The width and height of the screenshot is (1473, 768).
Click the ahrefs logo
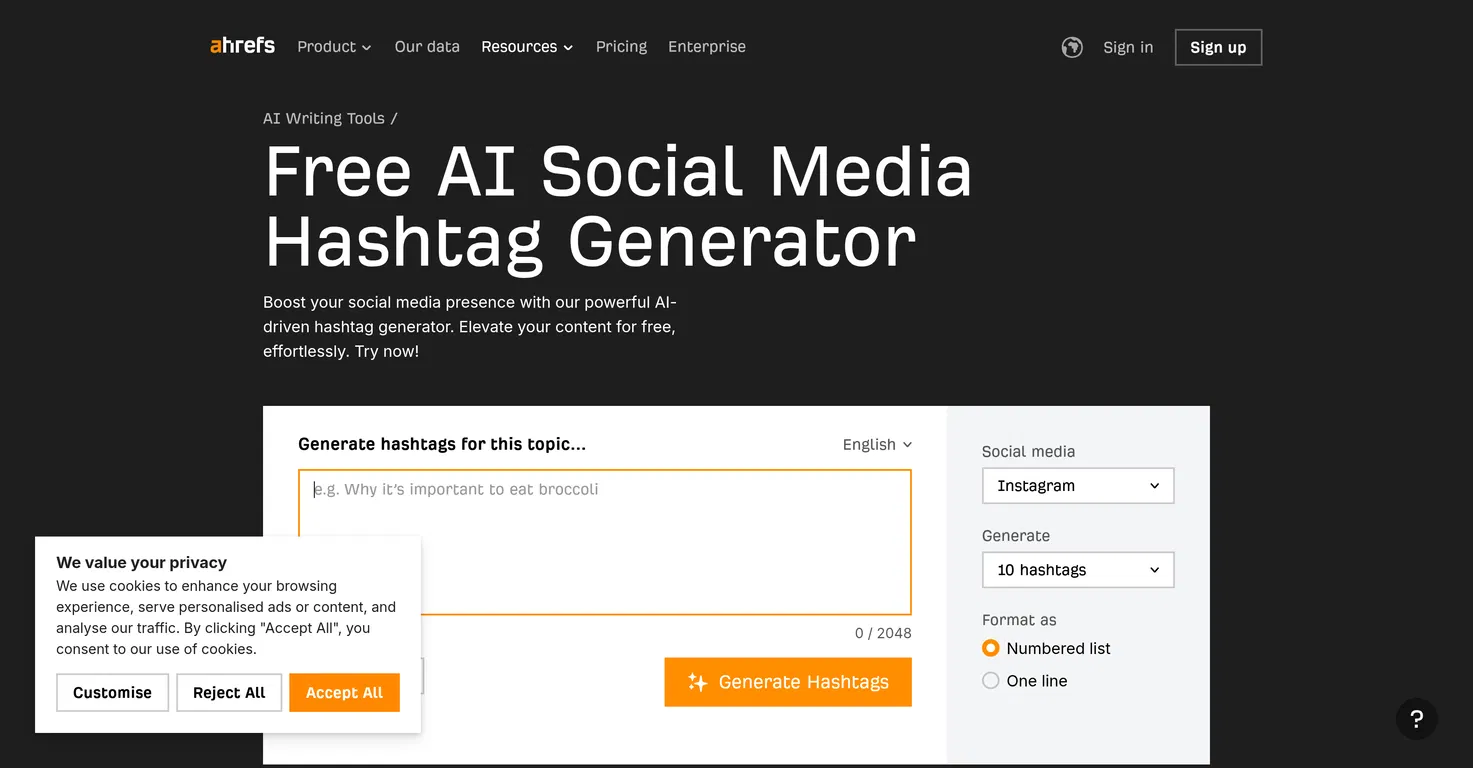242,46
